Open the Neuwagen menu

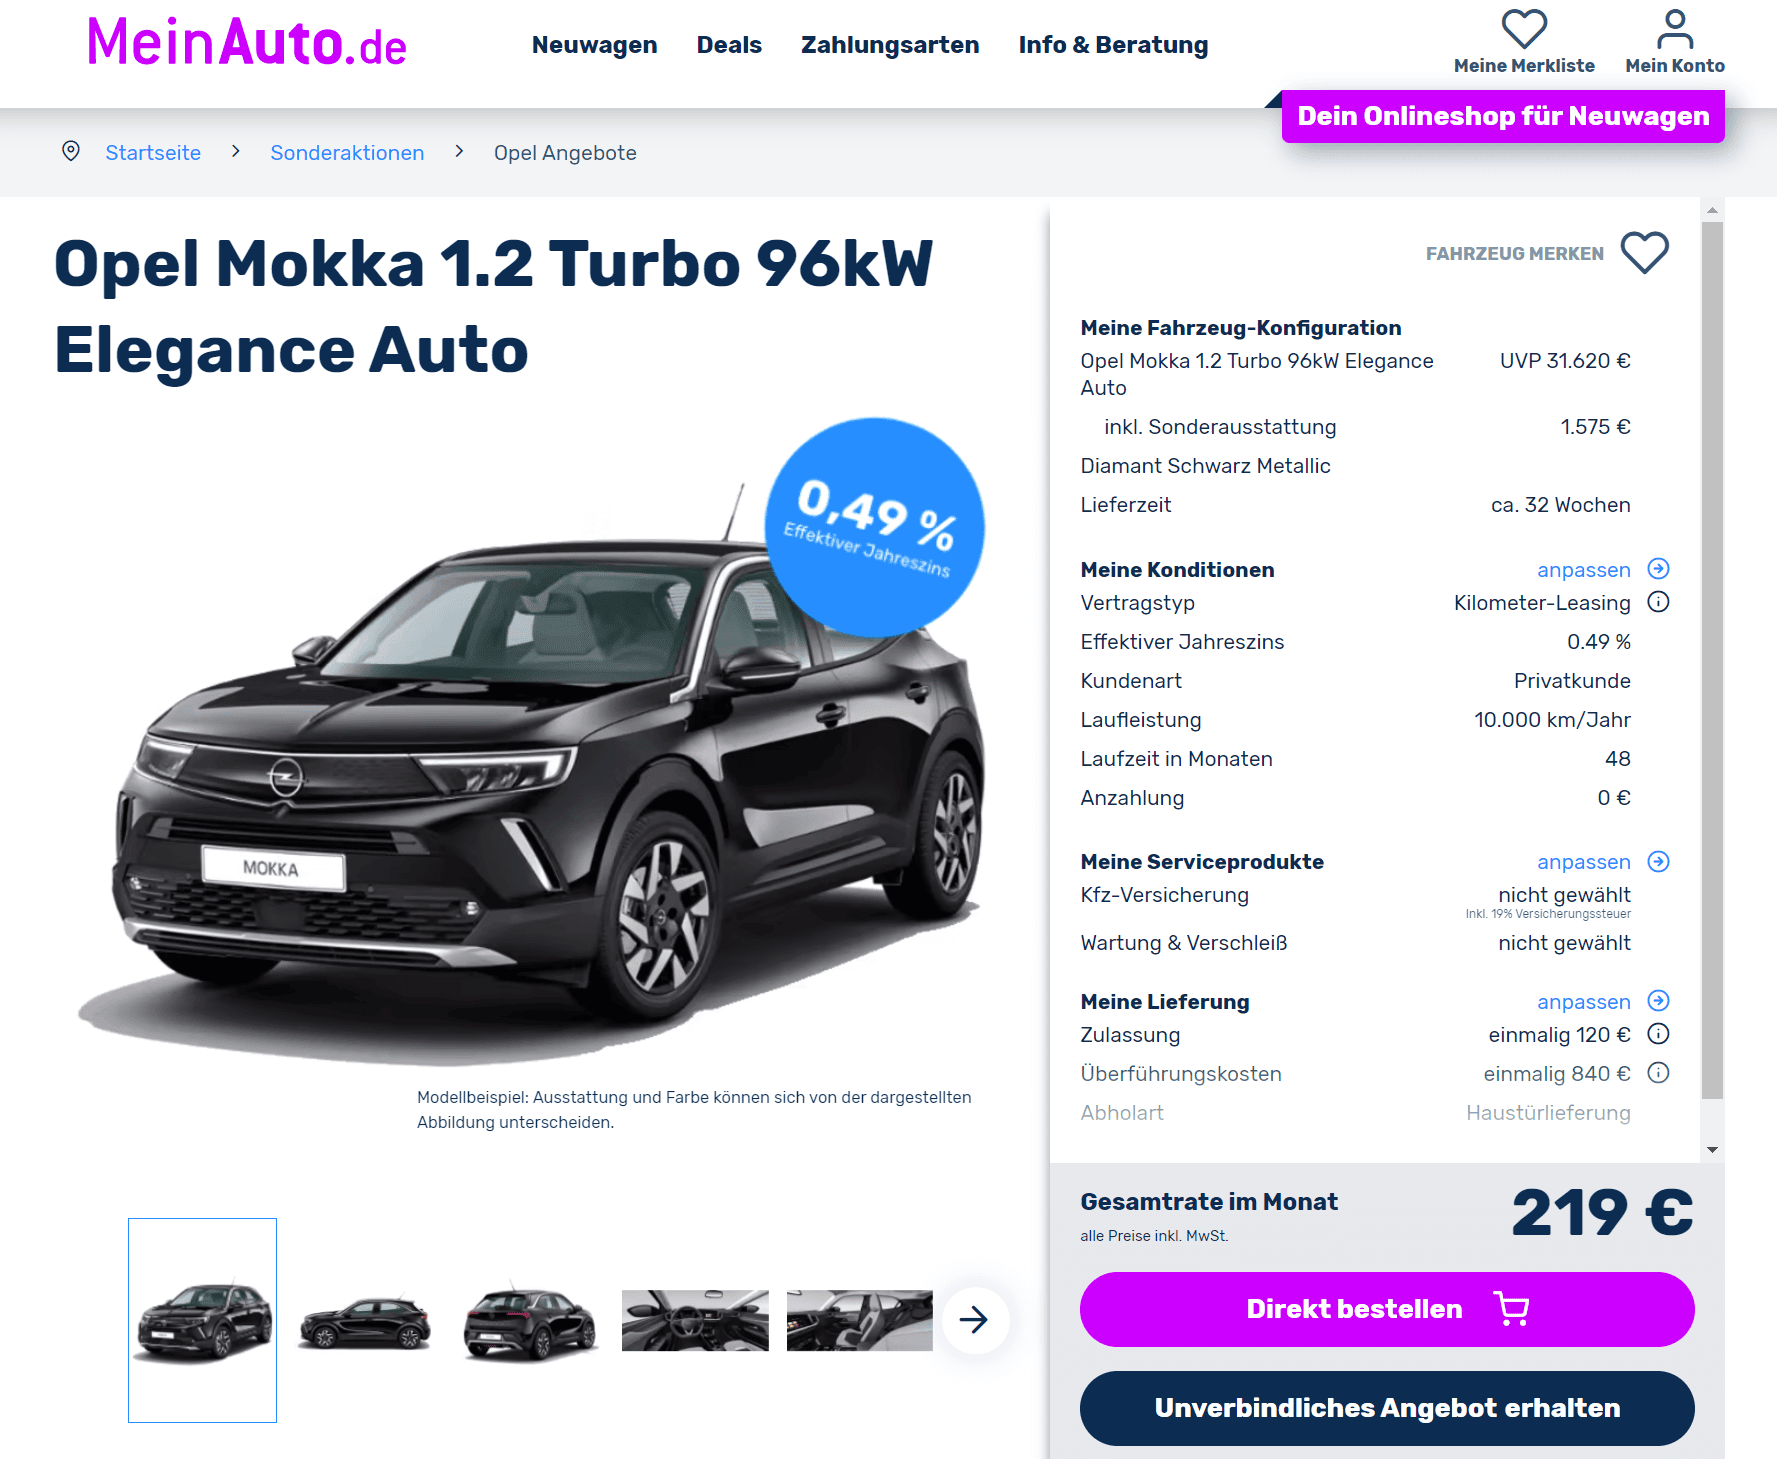click(594, 45)
